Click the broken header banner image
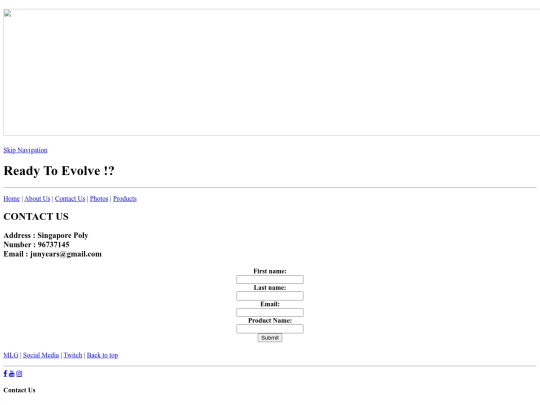Image resolution: width=540 pixels, height=405 pixels. (272, 72)
